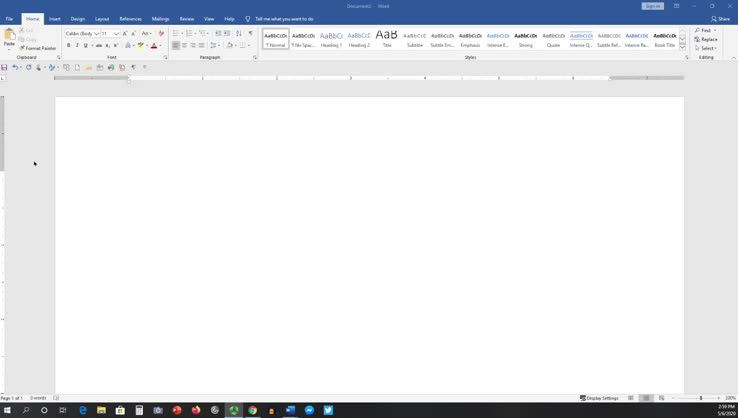The image size is (738, 418).
Task: Apply text highlight color
Action: (140, 46)
